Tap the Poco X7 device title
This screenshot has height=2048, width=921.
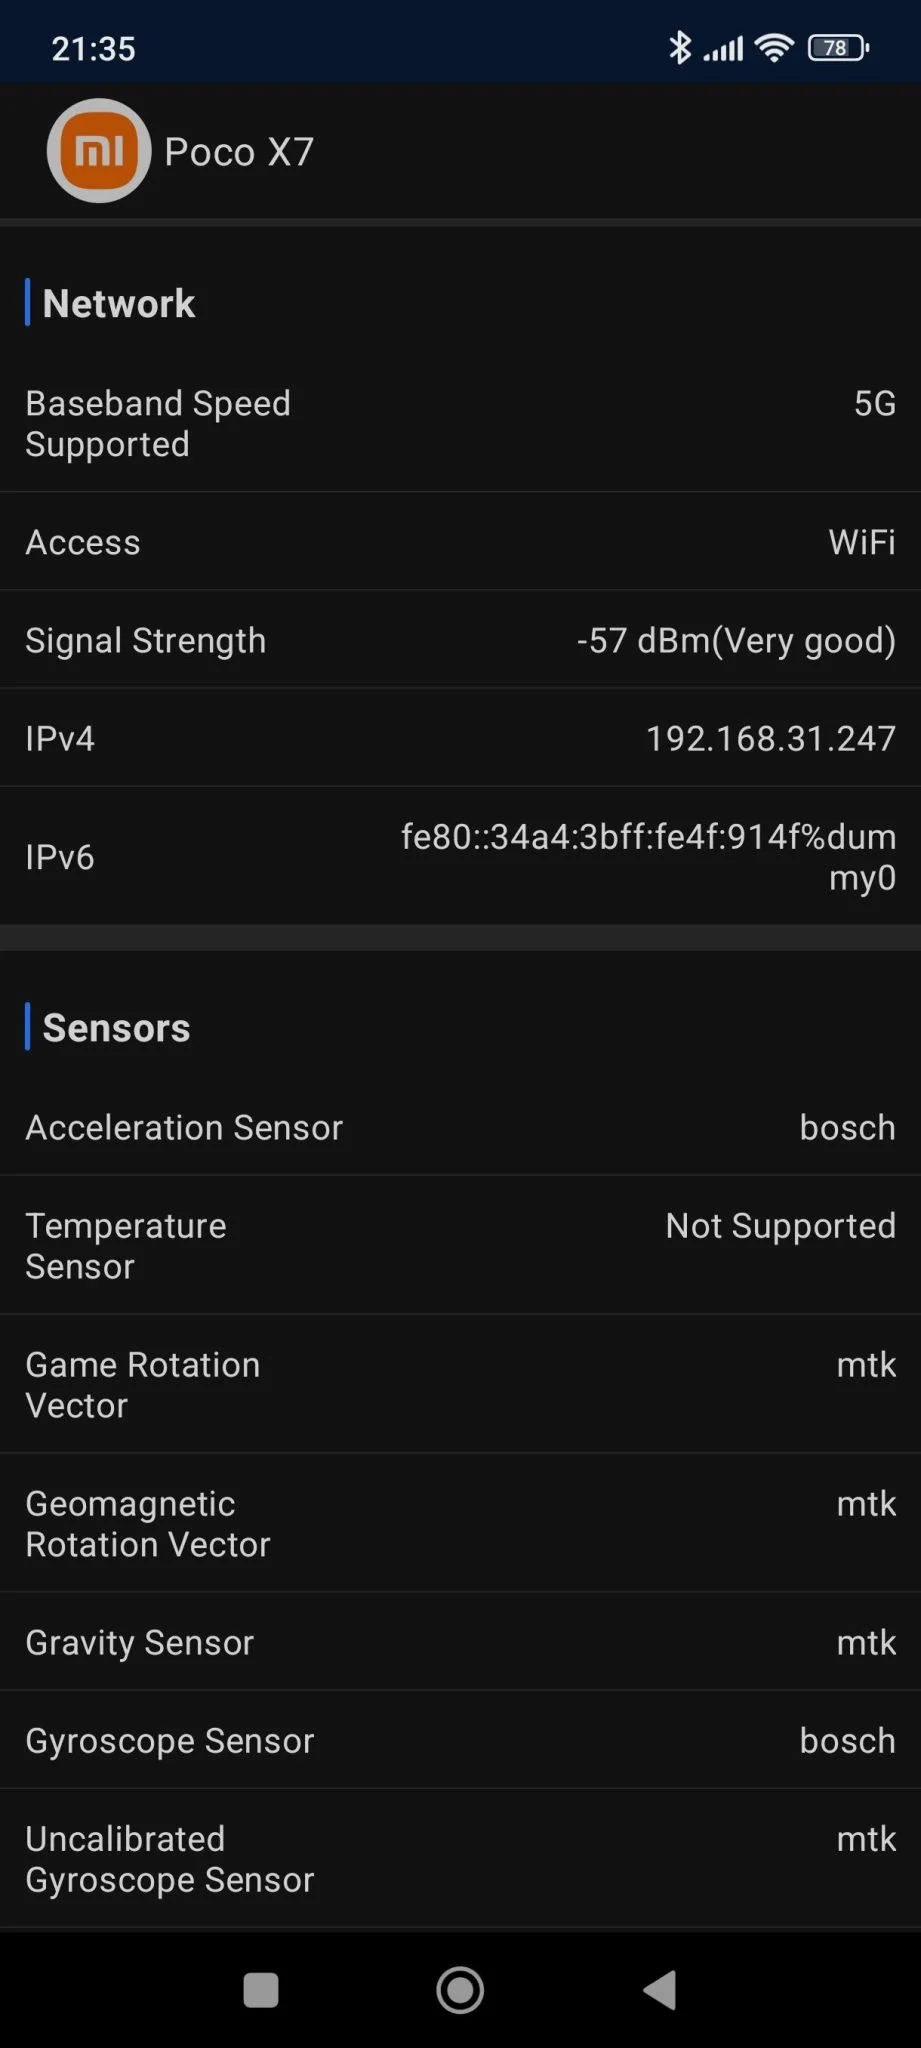point(239,152)
